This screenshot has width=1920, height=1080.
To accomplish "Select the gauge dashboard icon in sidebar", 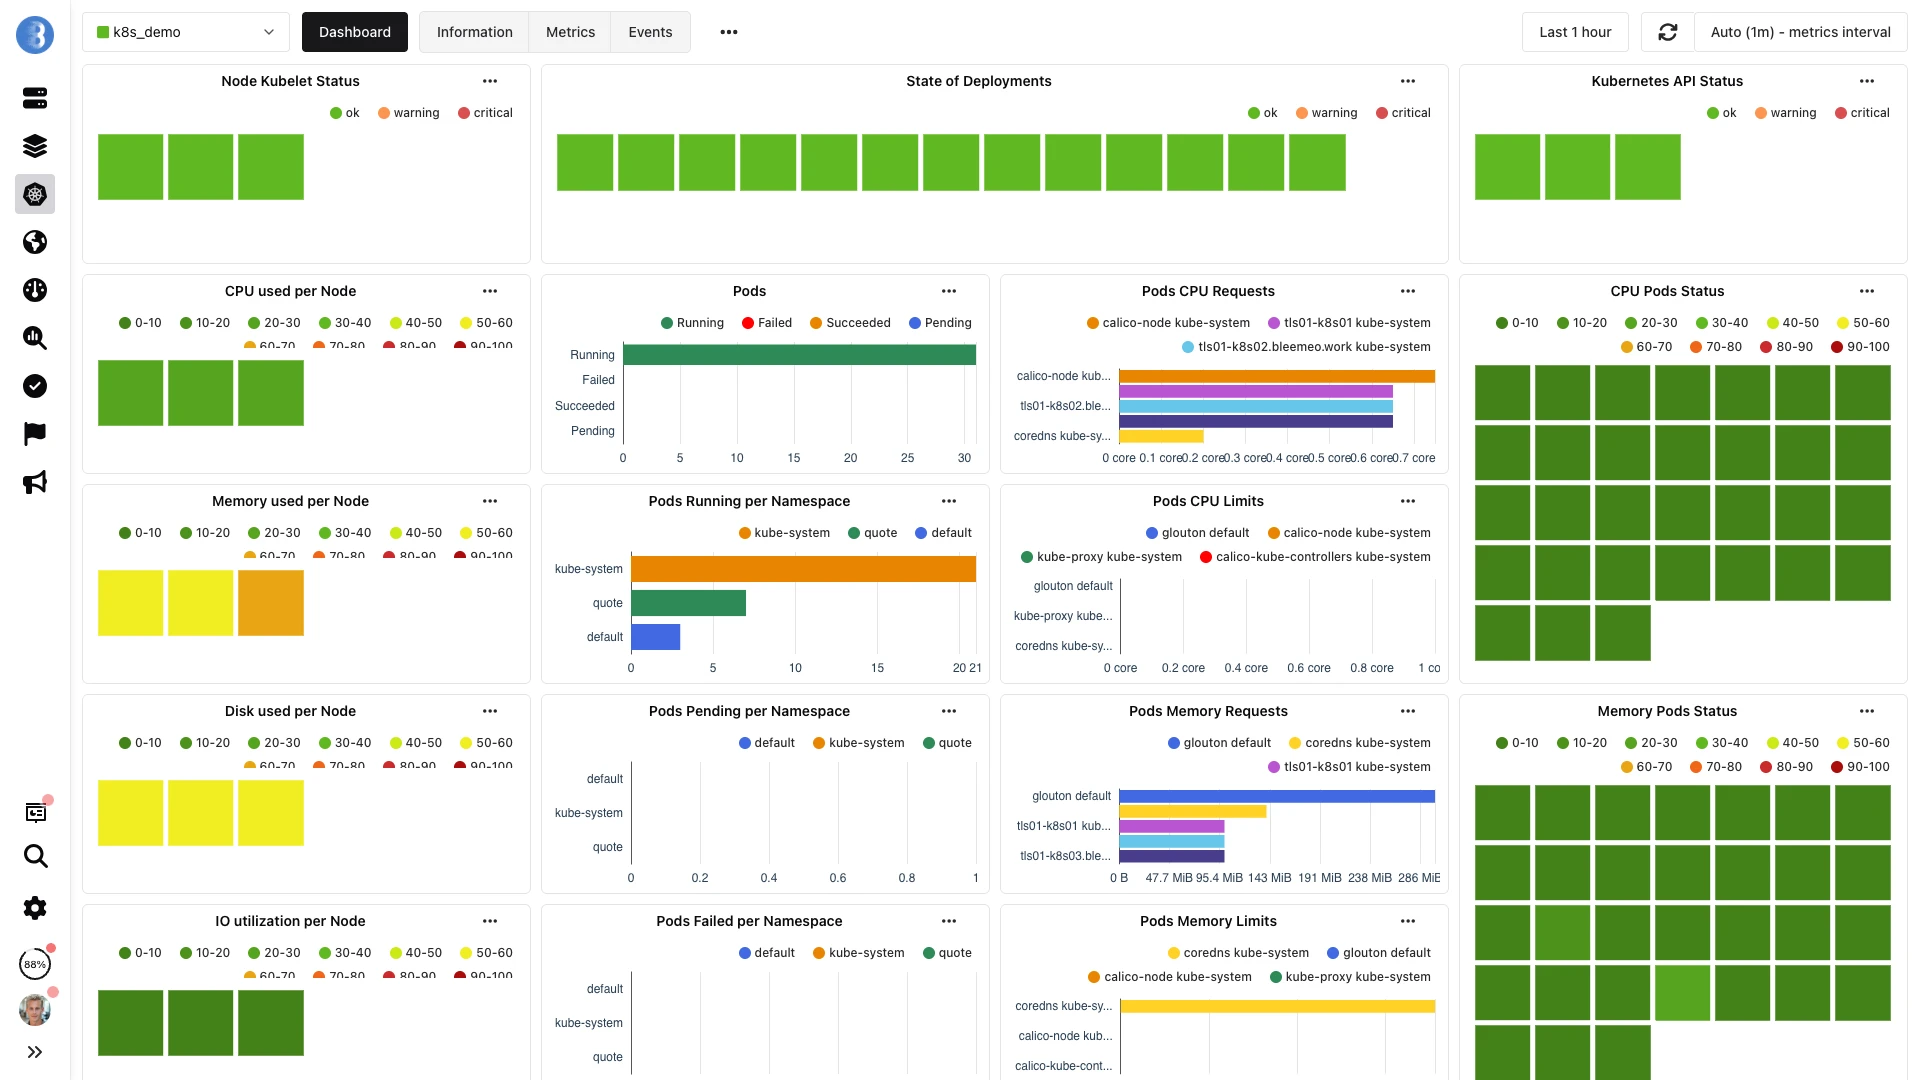I will click(35, 290).
